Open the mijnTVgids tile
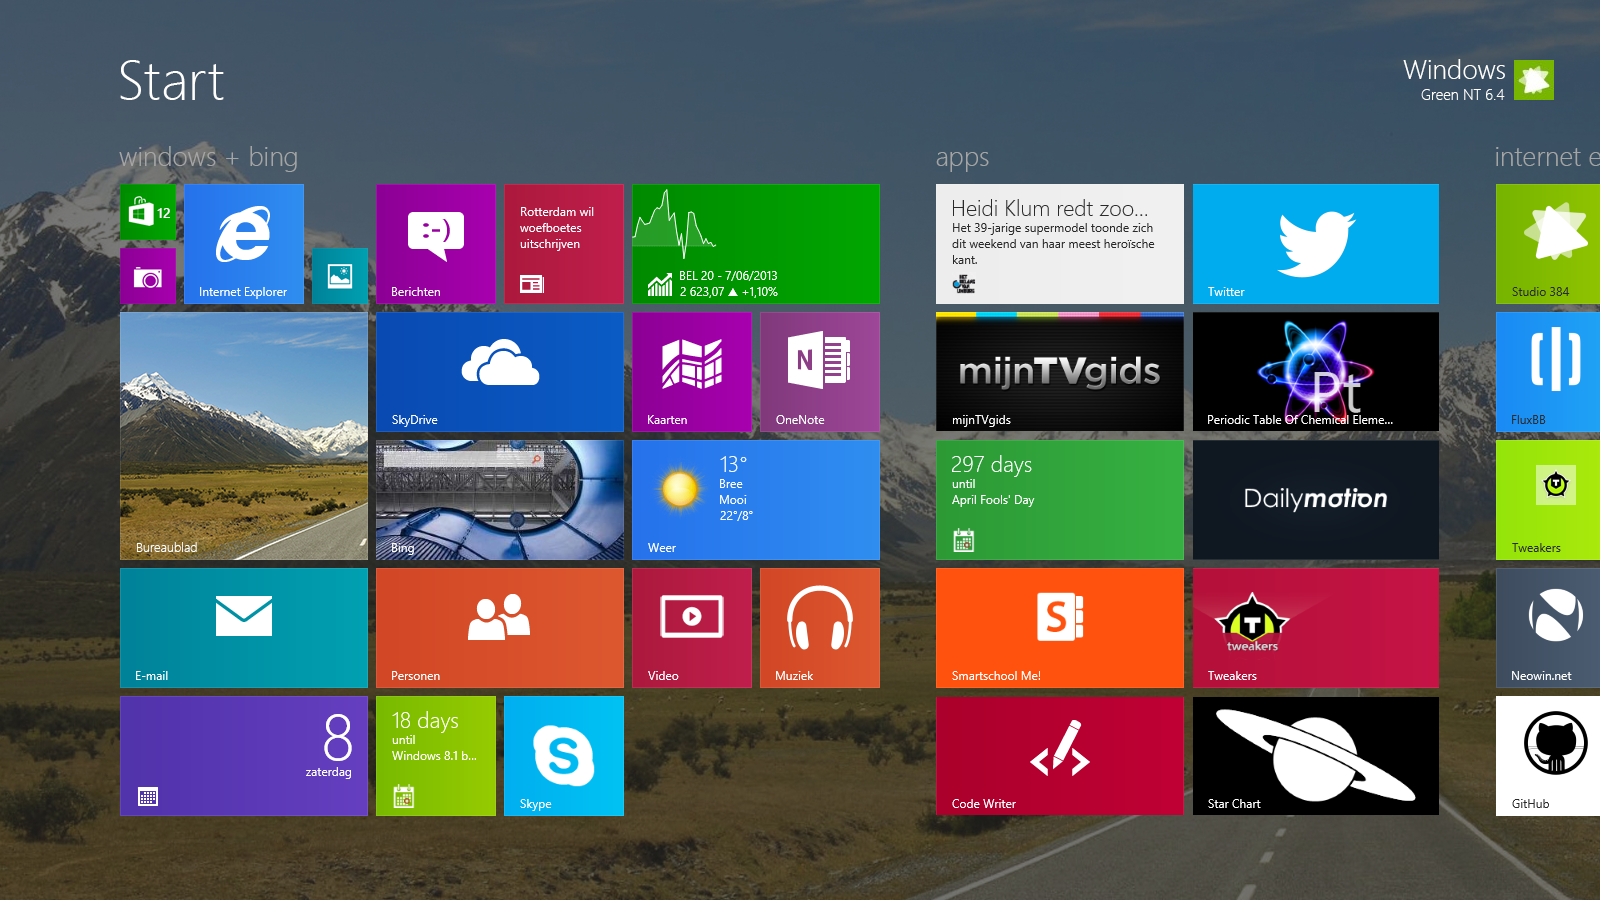Image resolution: width=1600 pixels, height=900 pixels. pyautogui.click(x=1060, y=372)
